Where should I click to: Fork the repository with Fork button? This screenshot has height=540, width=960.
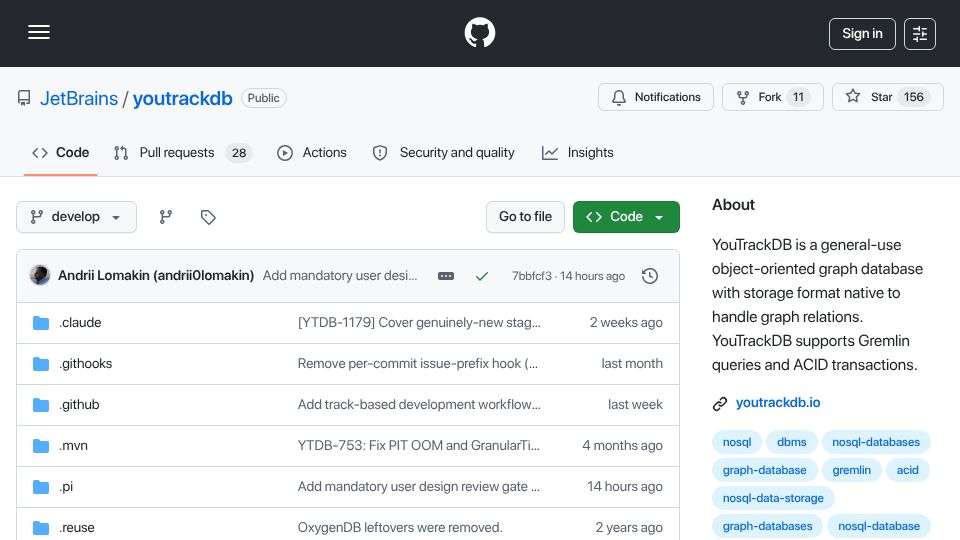coord(773,97)
